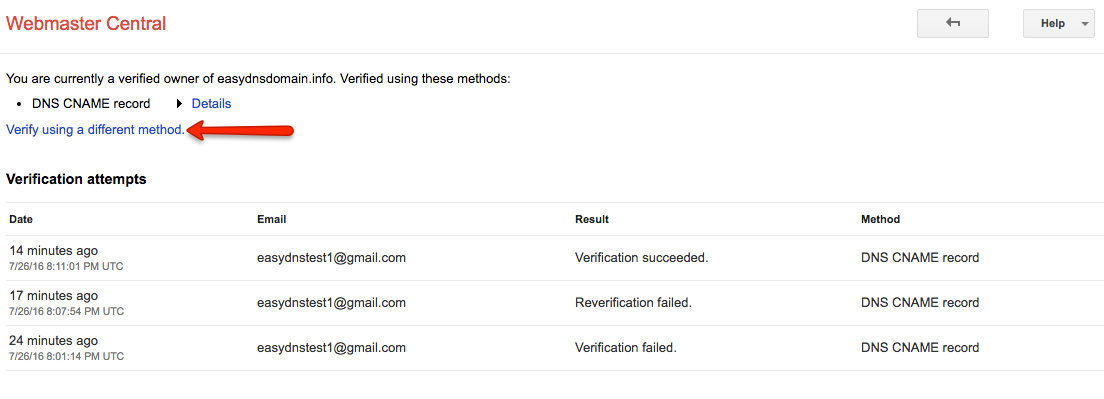Click the Help dropdown arrow
Image resolution: width=1104 pixels, height=399 pixels.
point(1083,24)
